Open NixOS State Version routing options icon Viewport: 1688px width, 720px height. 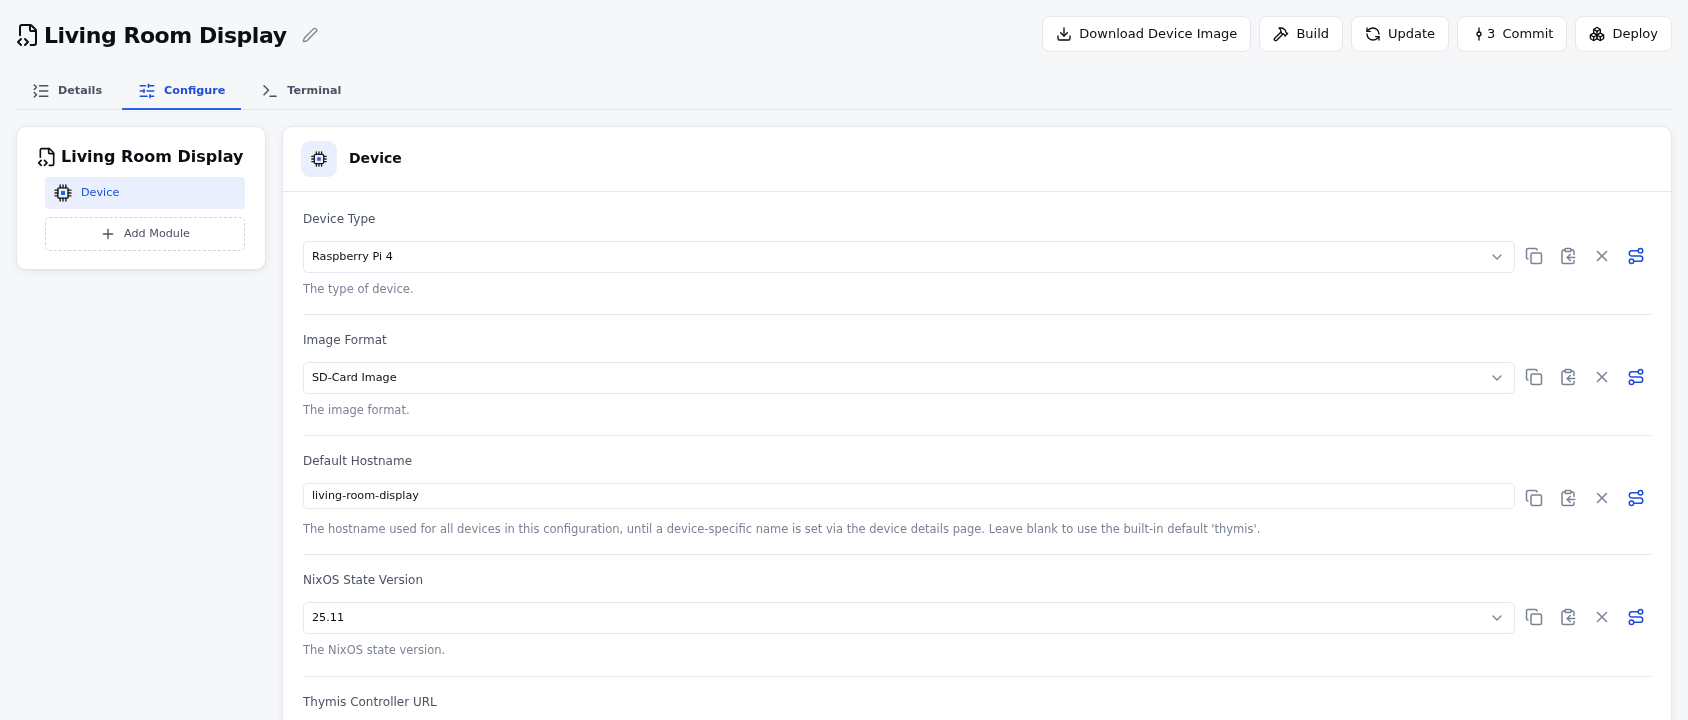(1636, 617)
